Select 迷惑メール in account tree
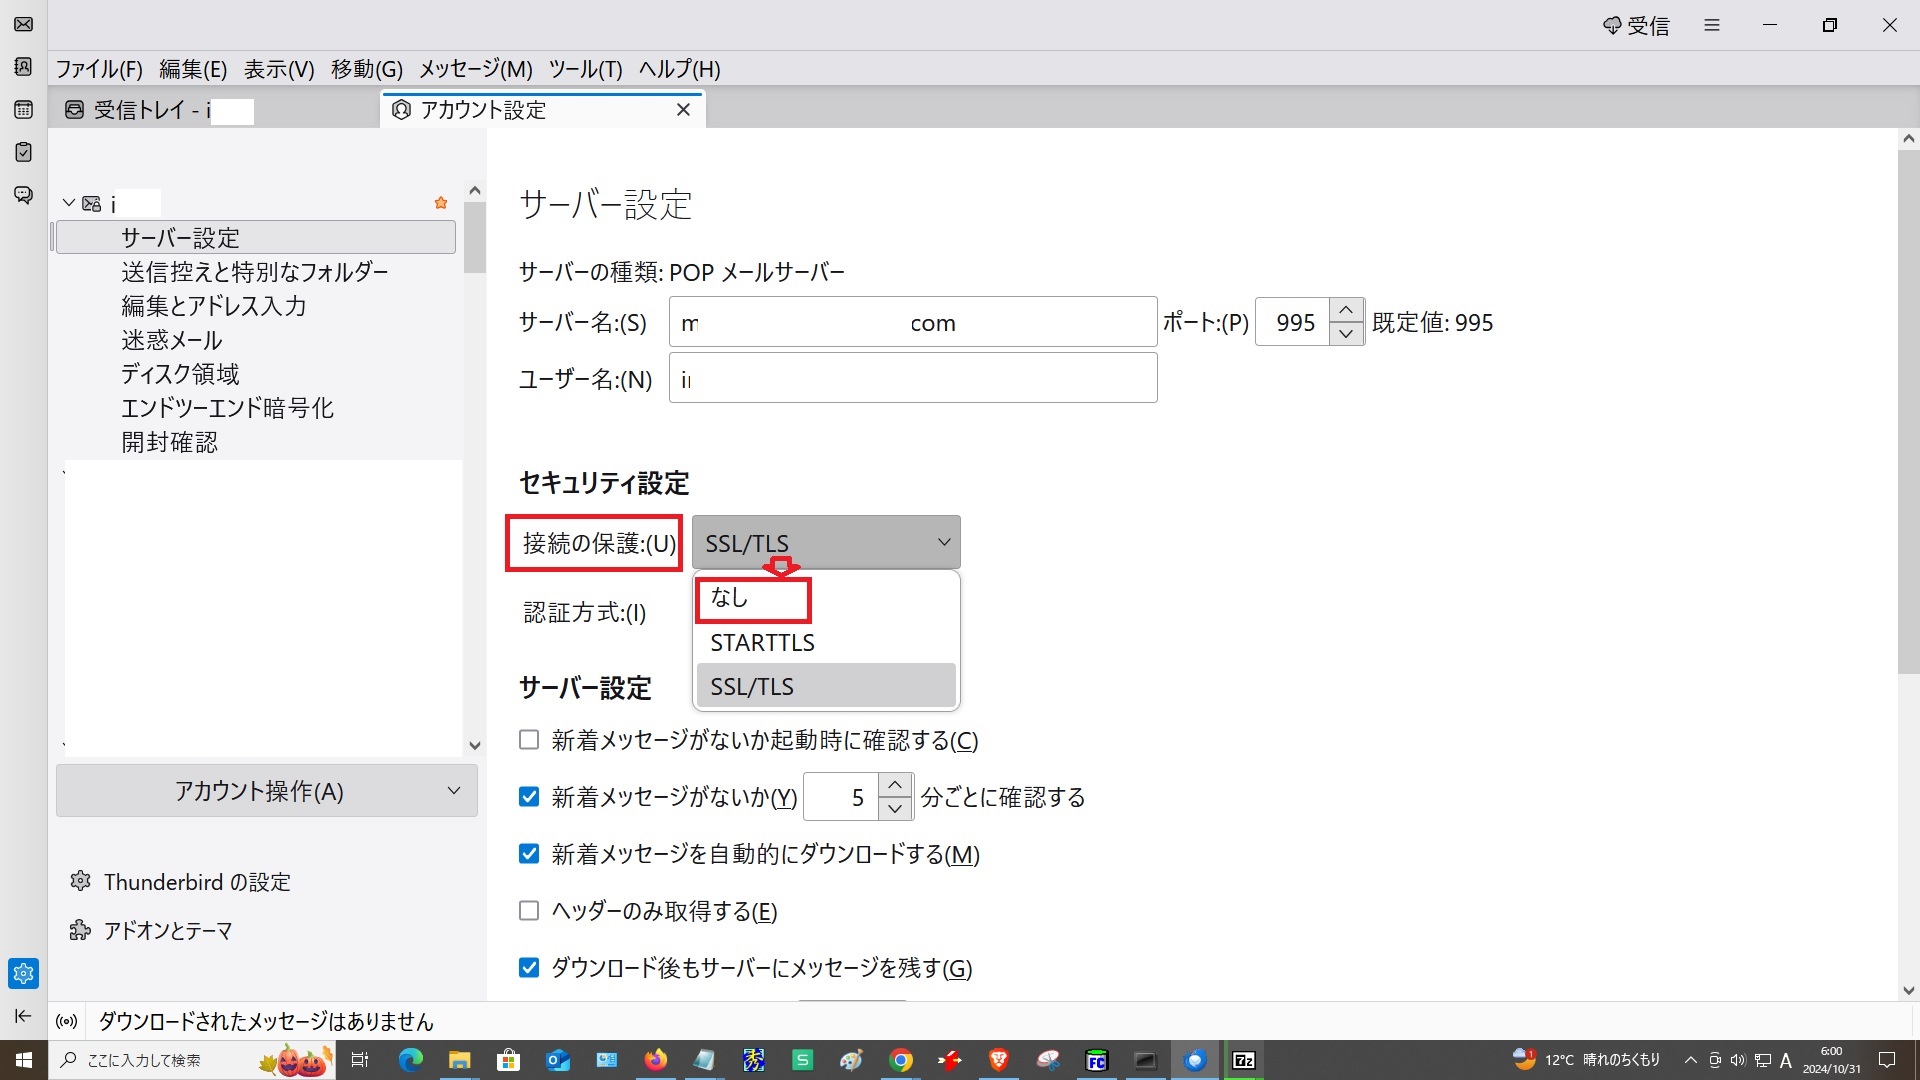 point(172,340)
